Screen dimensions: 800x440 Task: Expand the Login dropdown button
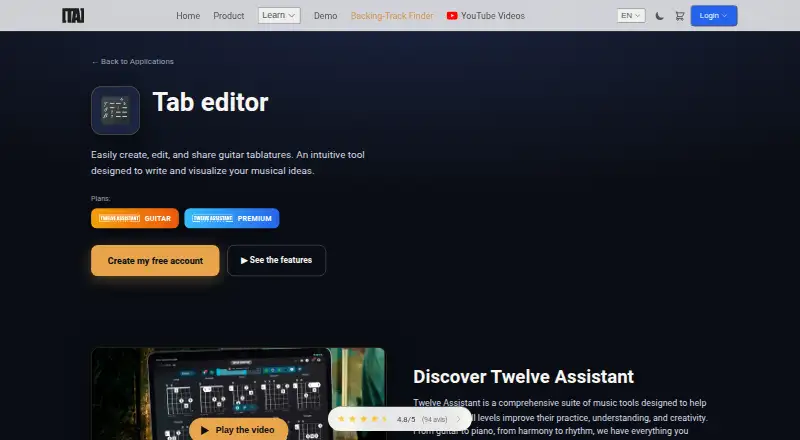point(714,16)
